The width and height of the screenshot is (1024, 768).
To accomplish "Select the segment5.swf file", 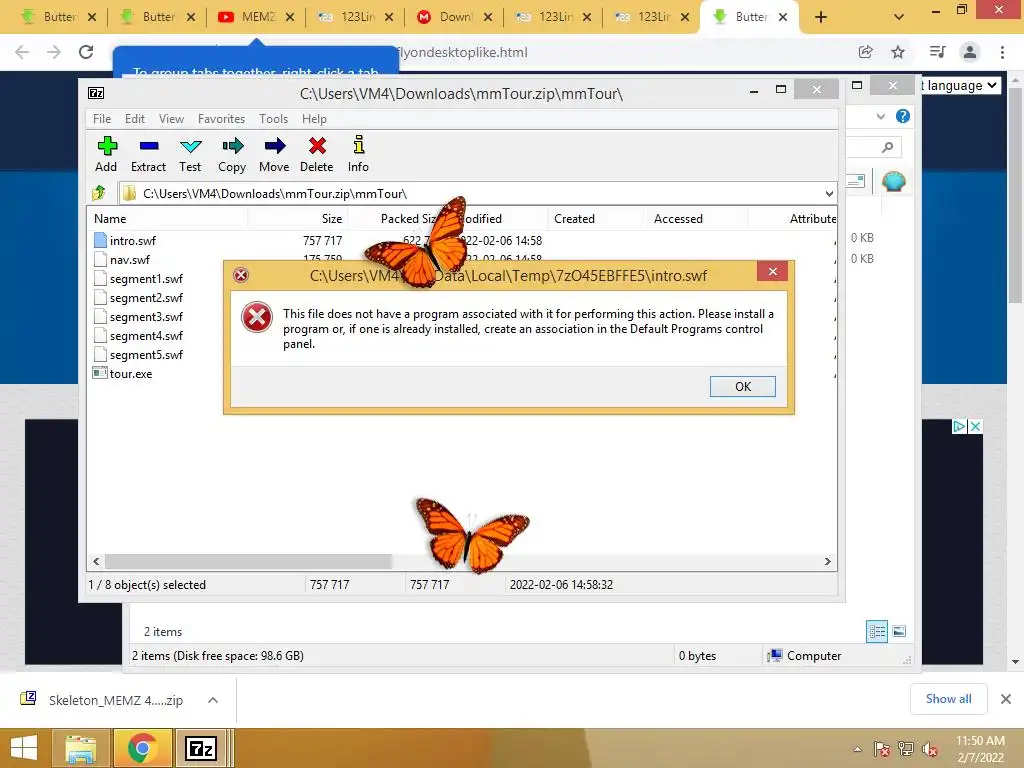I will [146, 355].
